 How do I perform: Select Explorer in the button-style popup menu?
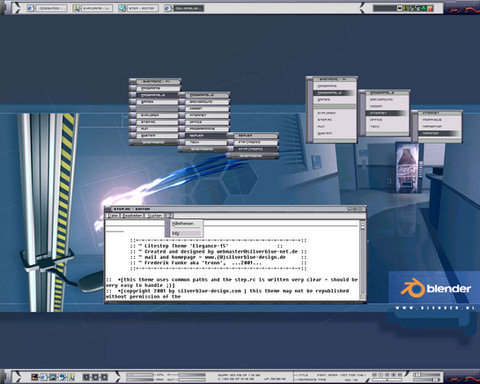pos(155,115)
